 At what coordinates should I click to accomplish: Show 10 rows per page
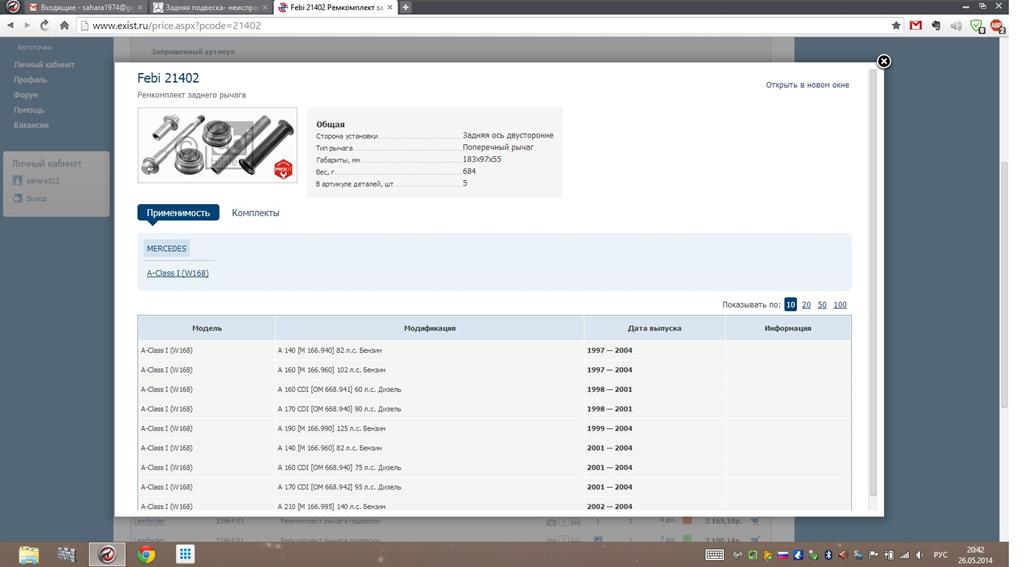(790, 304)
